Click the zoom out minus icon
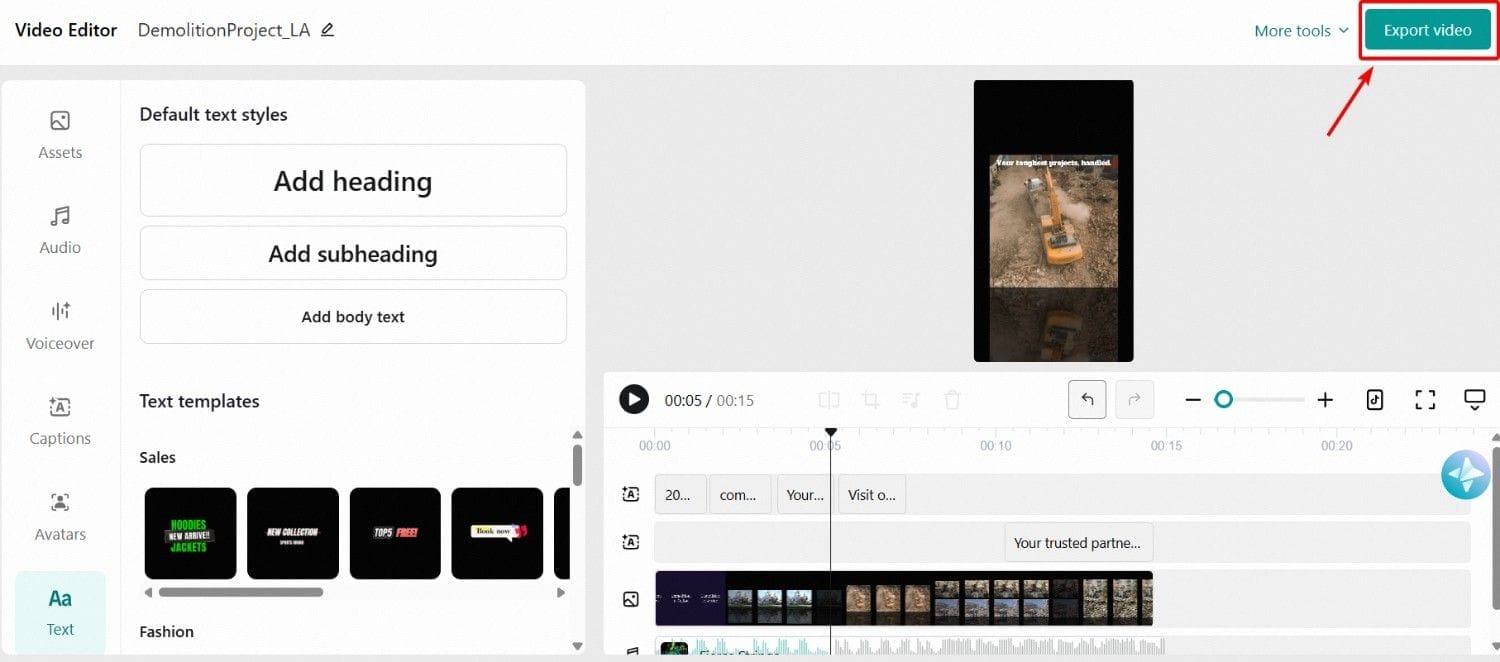The image size is (1500, 662). click(x=1192, y=400)
